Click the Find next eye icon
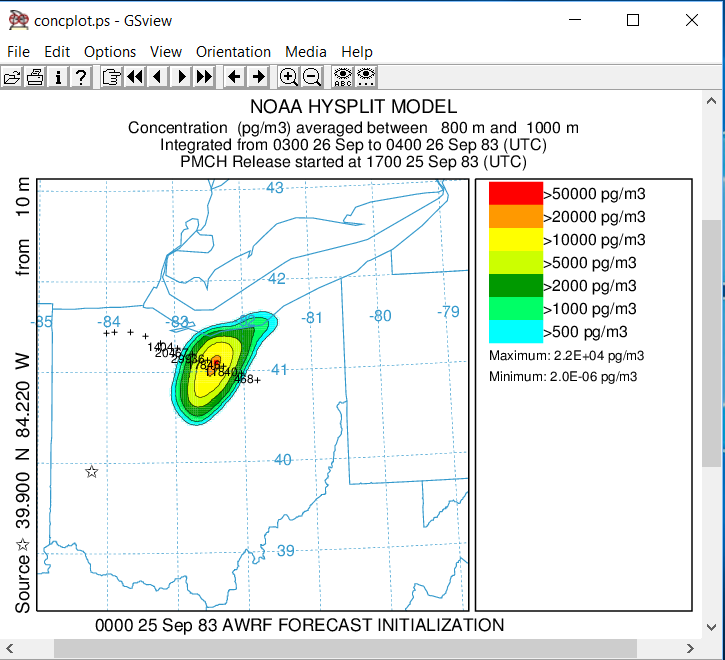 [x=366, y=77]
